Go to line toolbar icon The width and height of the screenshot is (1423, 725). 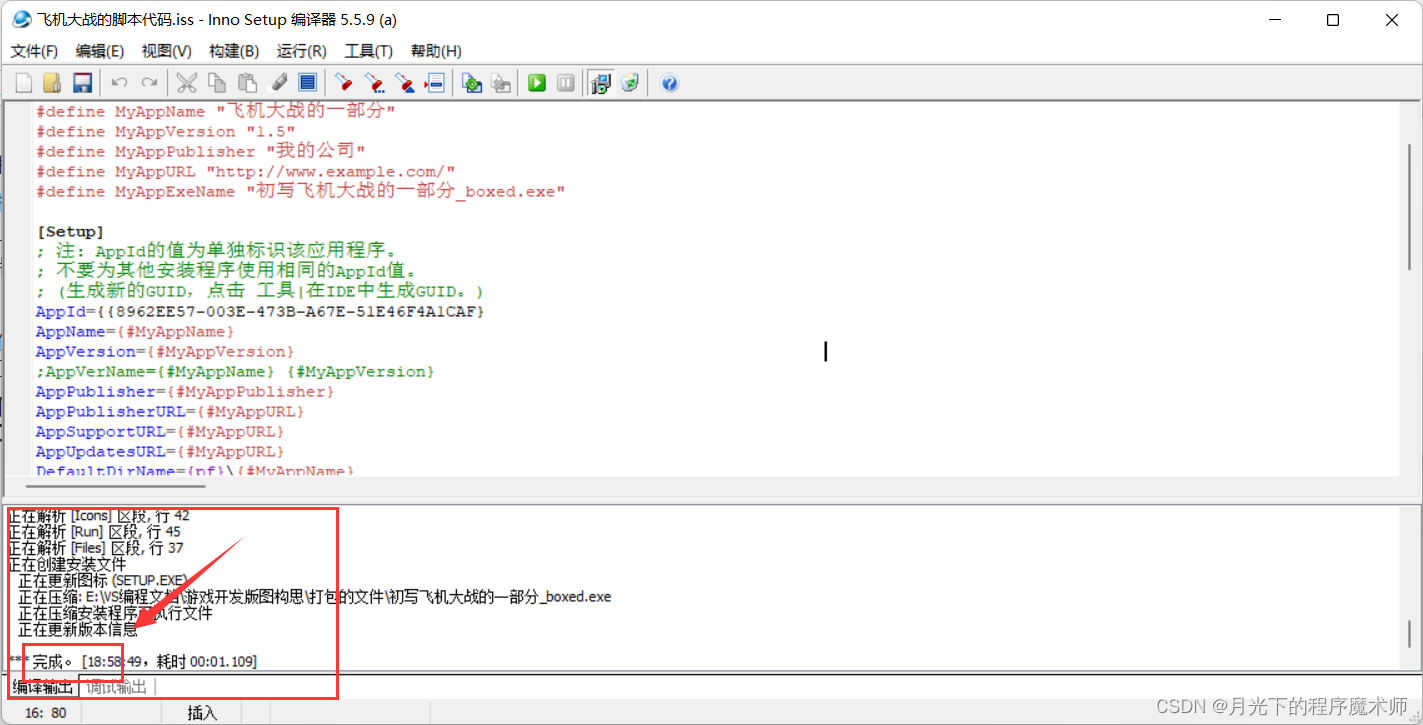tap(435, 83)
